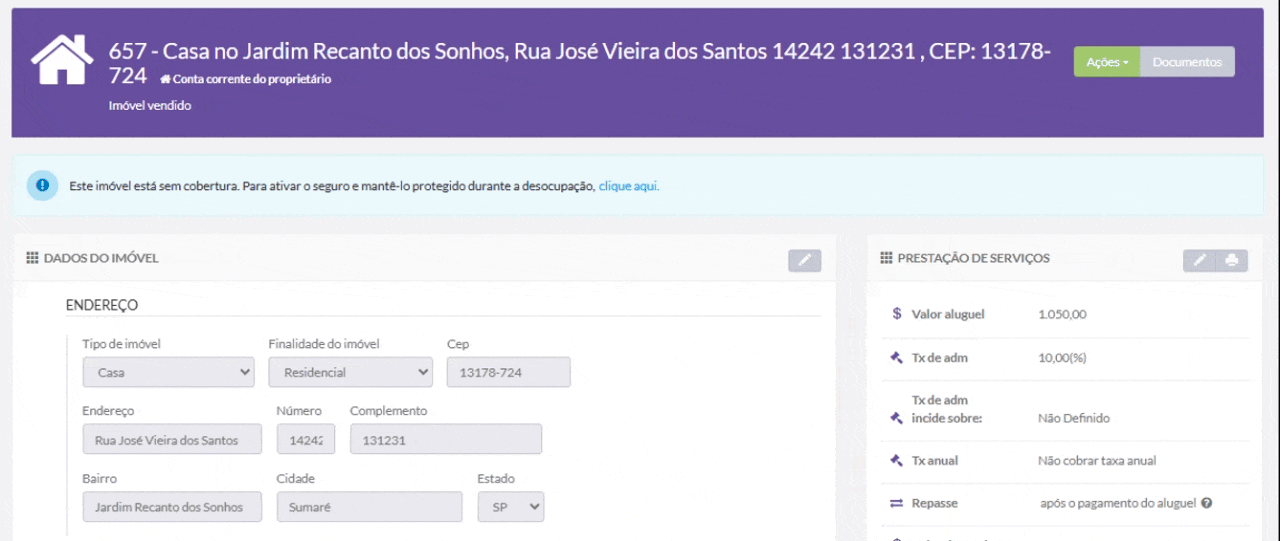This screenshot has width=1280, height=541.
Task: Open the Finalidade do imóvel dropdown
Action: (350, 372)
